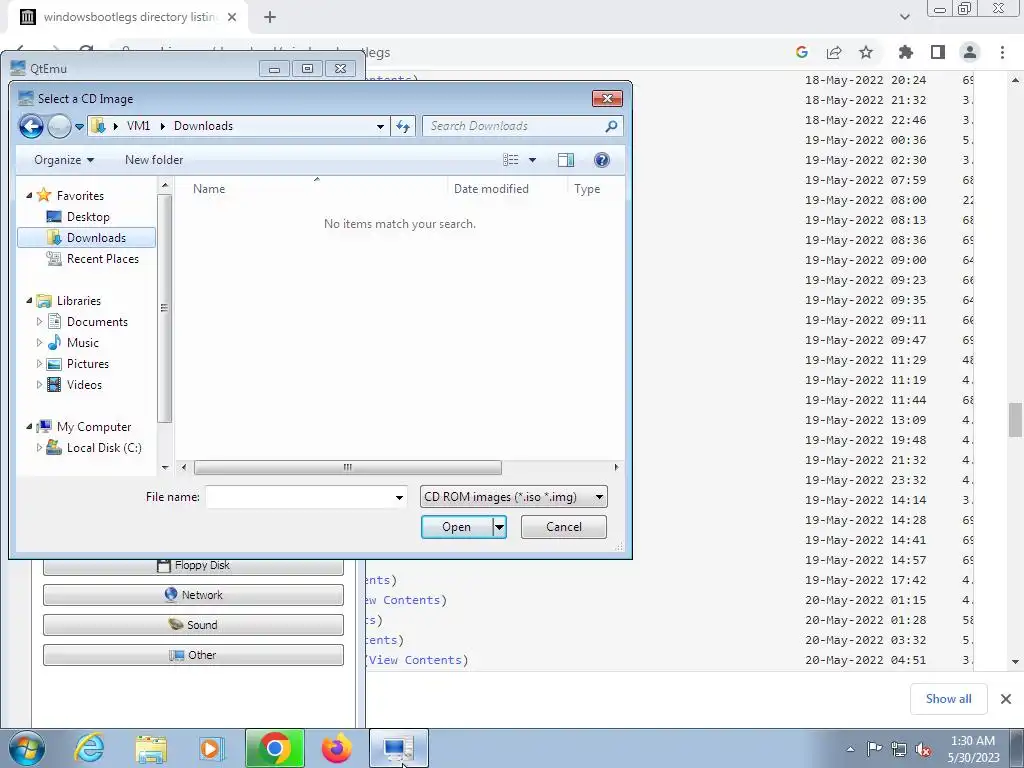Expand the Documents library
The image size is (1024, 768).
pyautogui.click(x=39, y=322)
